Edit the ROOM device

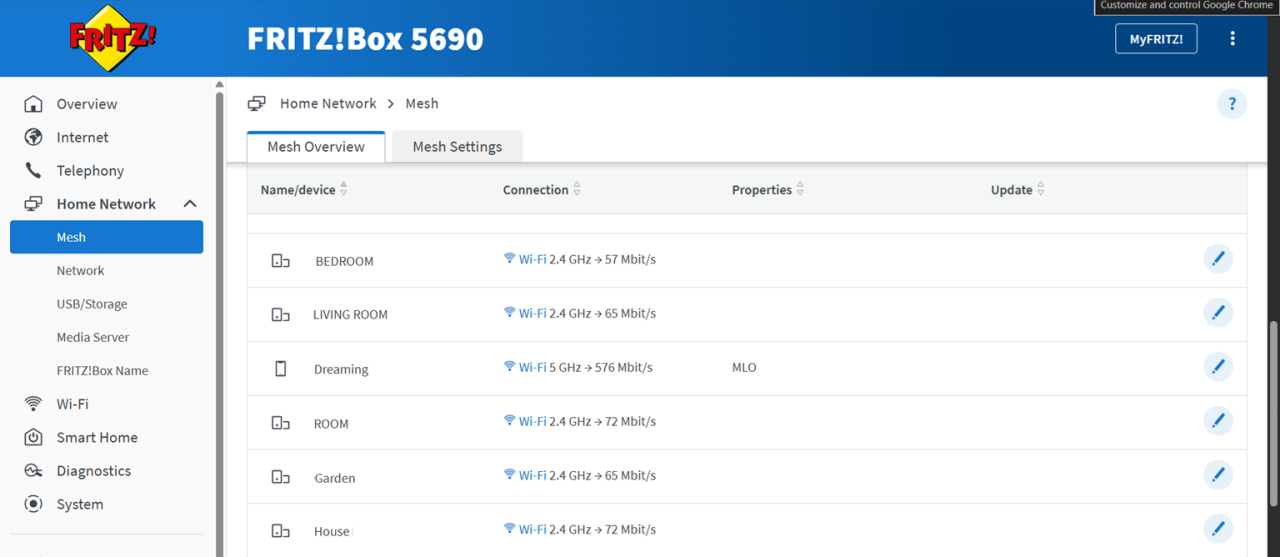(1218, 421)
